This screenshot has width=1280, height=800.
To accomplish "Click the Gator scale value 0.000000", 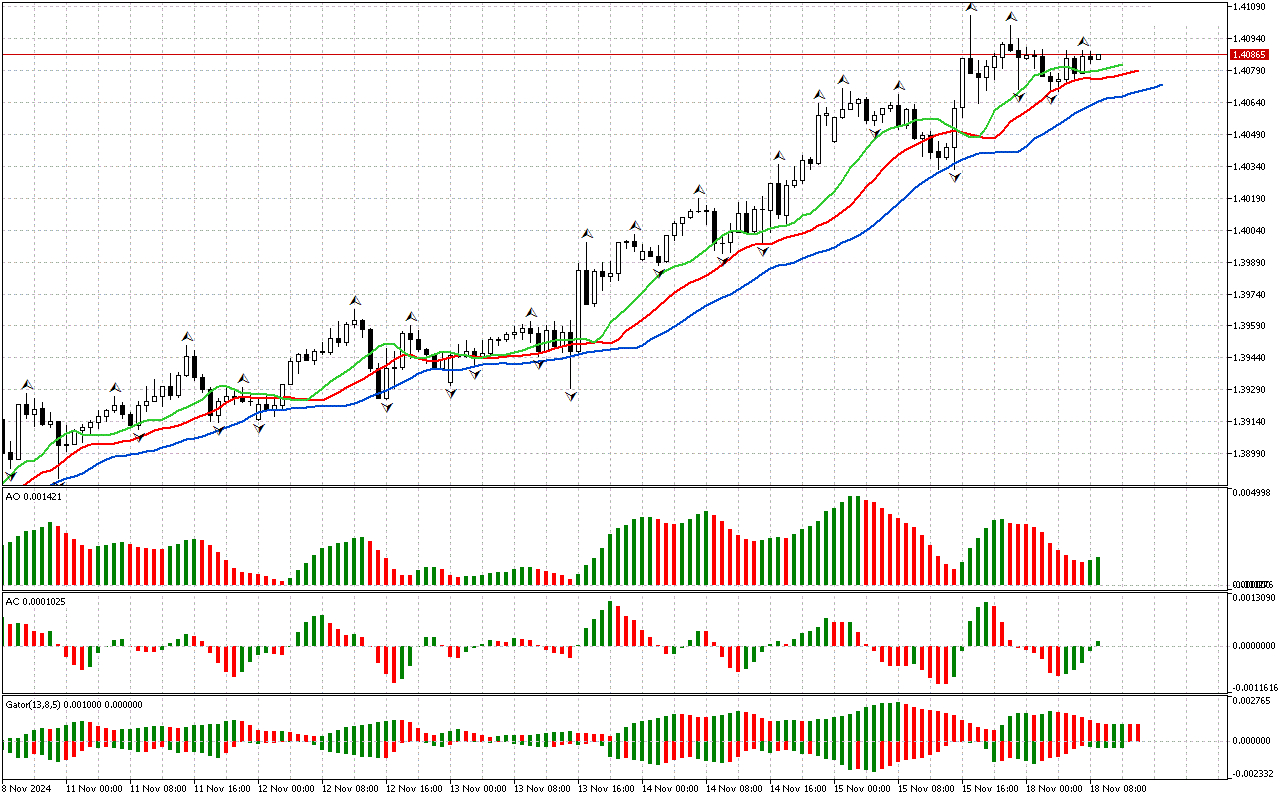I will pos(1252,741).
